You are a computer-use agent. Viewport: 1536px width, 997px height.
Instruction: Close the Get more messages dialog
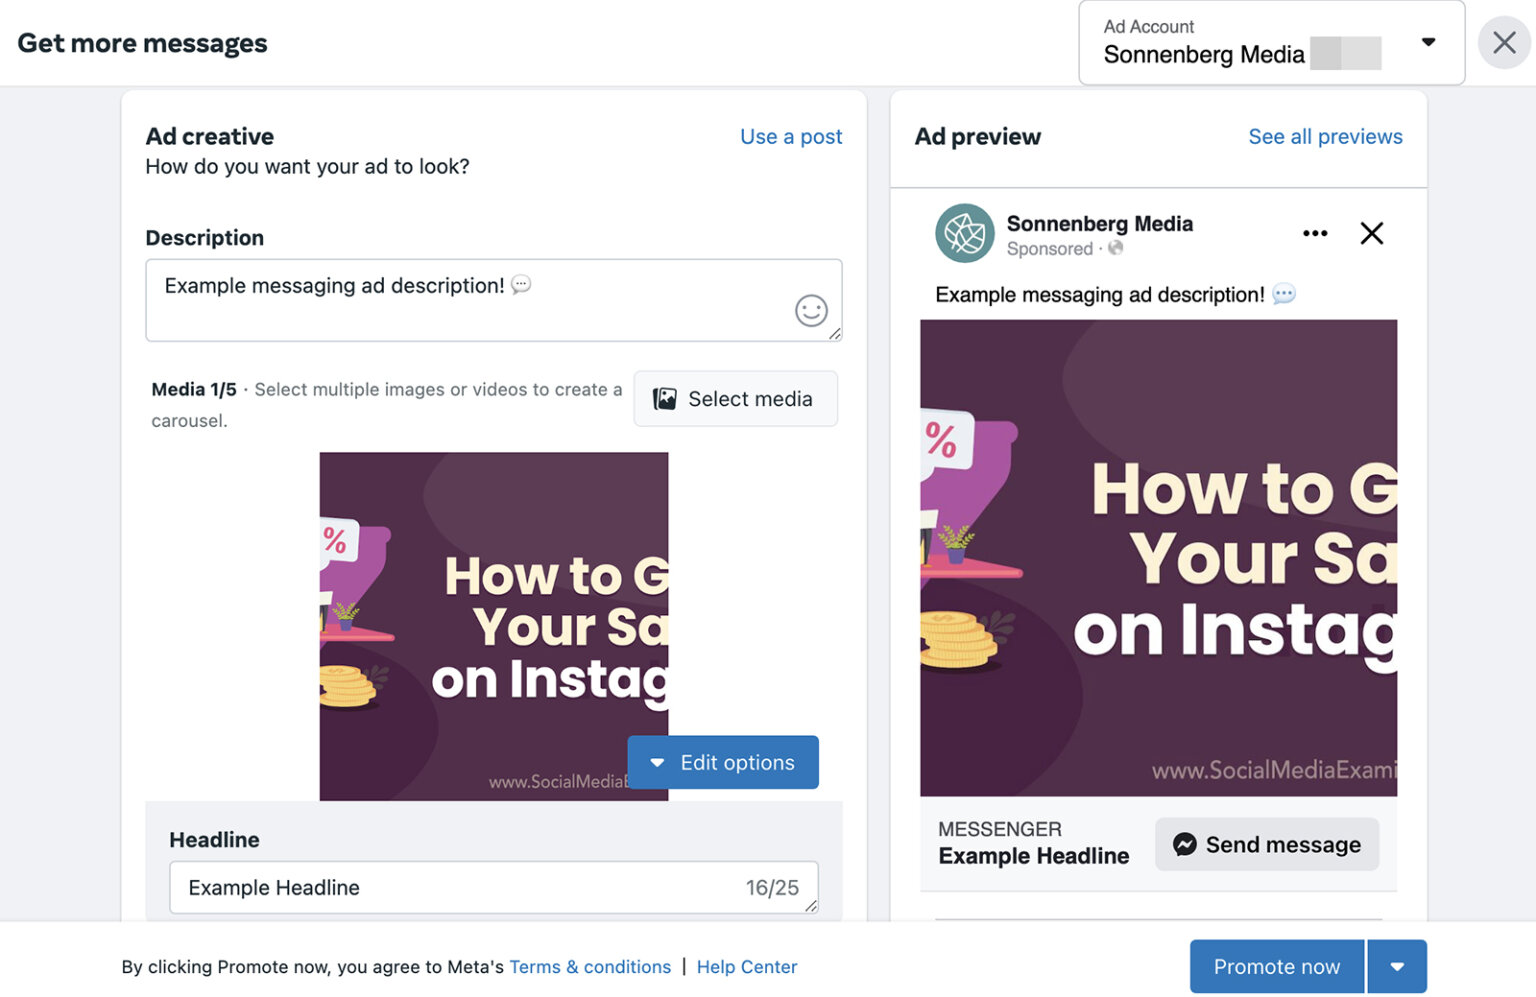pyautogui.click(x=1504, y=42)
